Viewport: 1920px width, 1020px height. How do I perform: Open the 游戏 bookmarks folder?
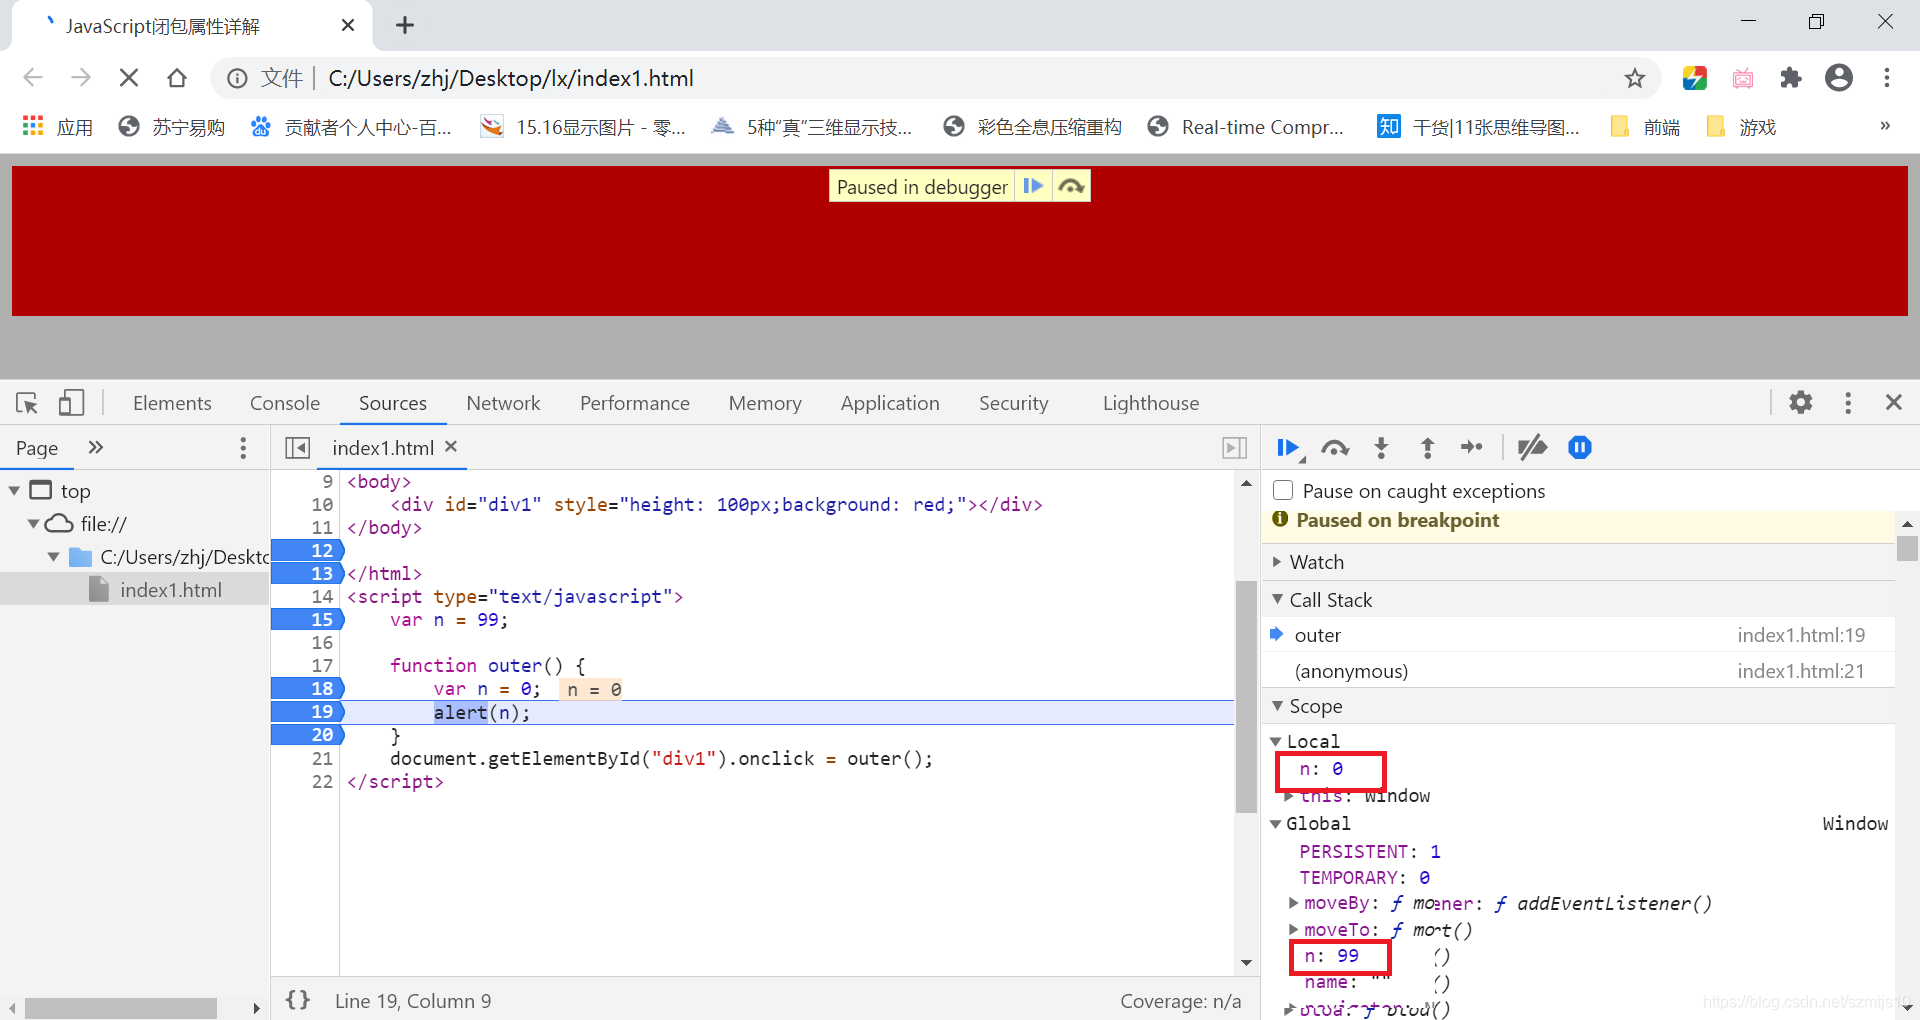1741,127
